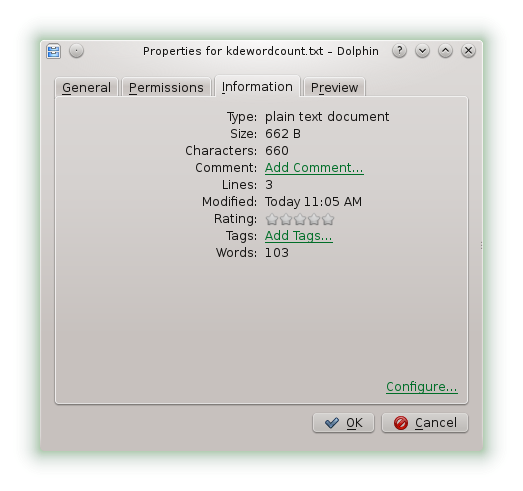Click the 'Modified:' label
Screen dimensions: 523x491
pyautogui.click(x=229, y=202)
